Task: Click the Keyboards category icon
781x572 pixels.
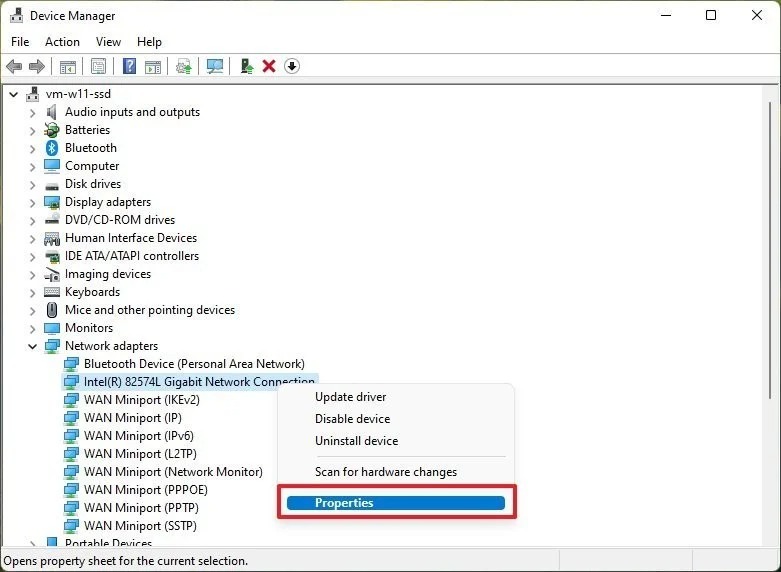Action: pyautogui.click(x=52, y=292)
